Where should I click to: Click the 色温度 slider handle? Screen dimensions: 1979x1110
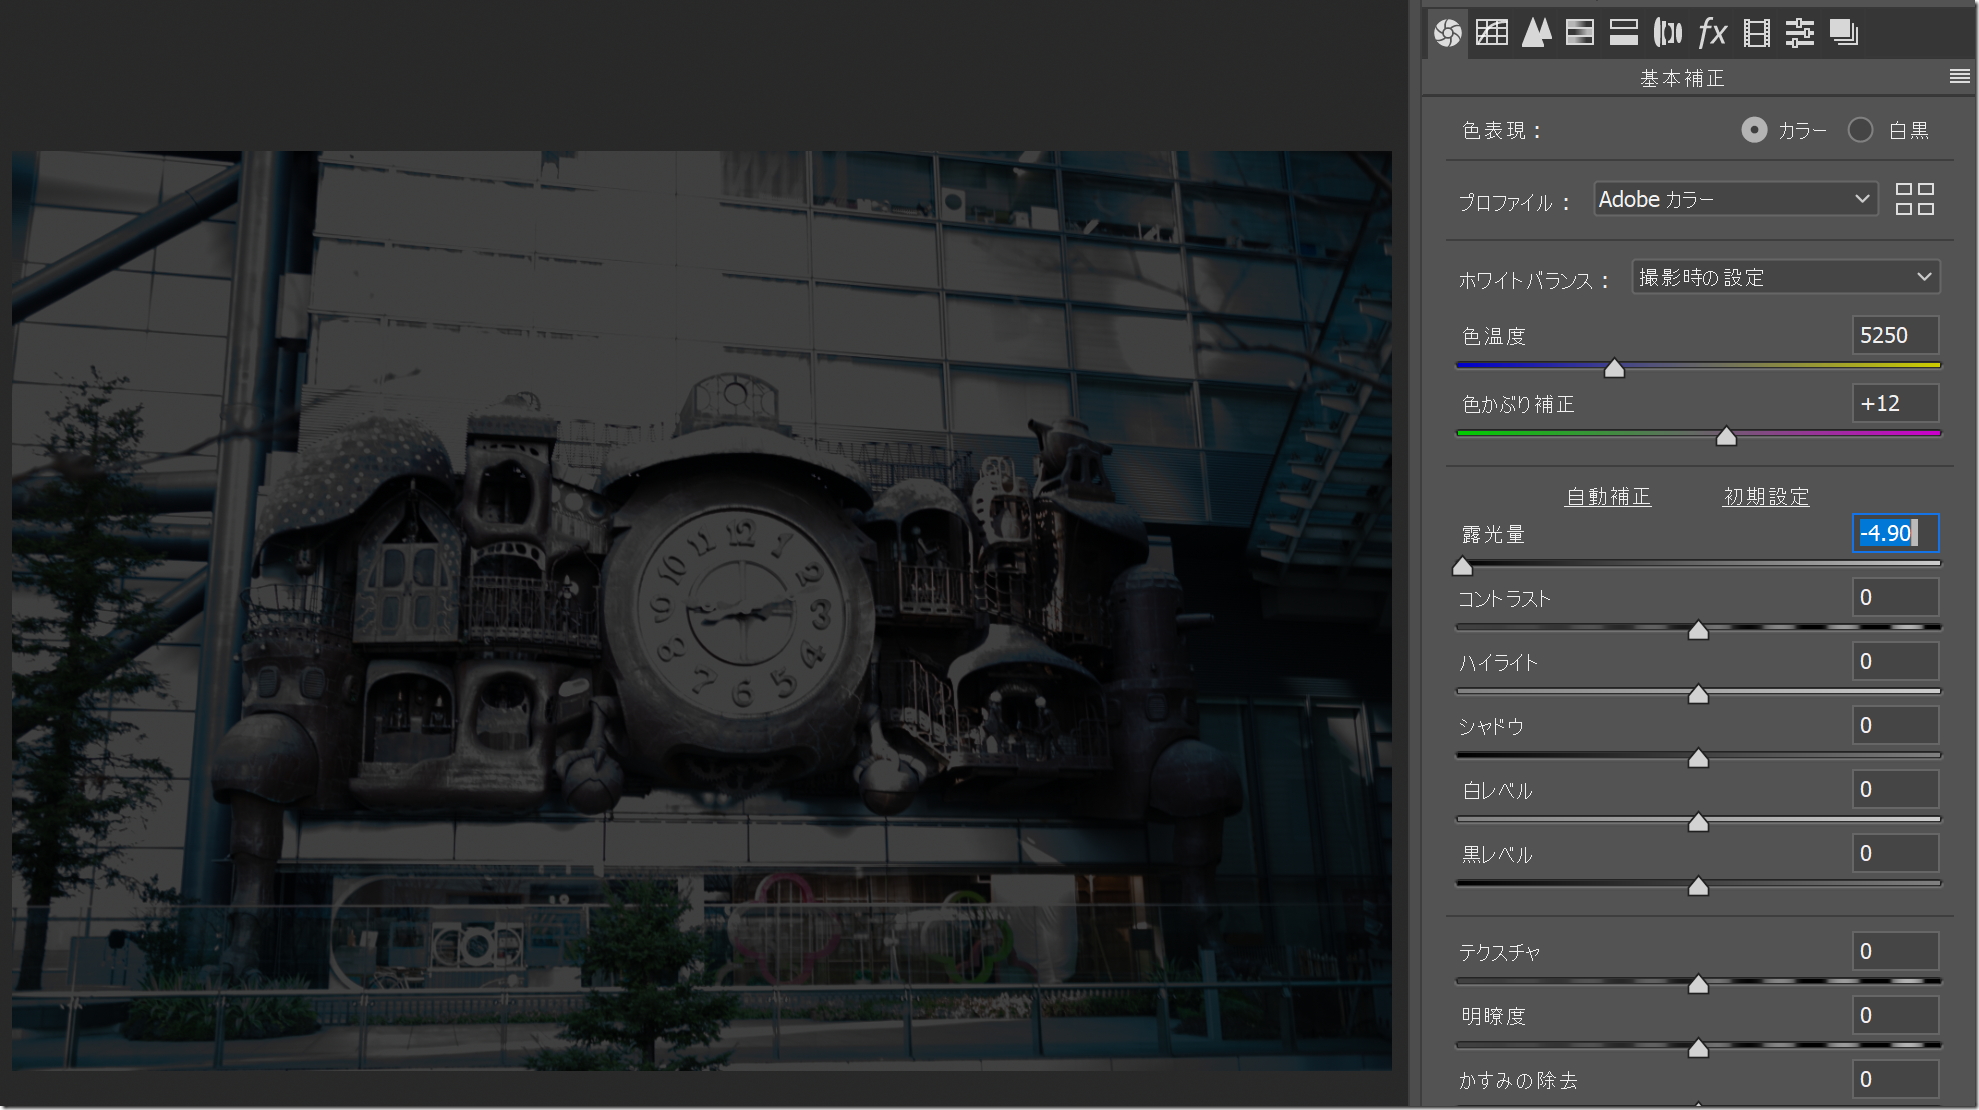pos(1614,368)
